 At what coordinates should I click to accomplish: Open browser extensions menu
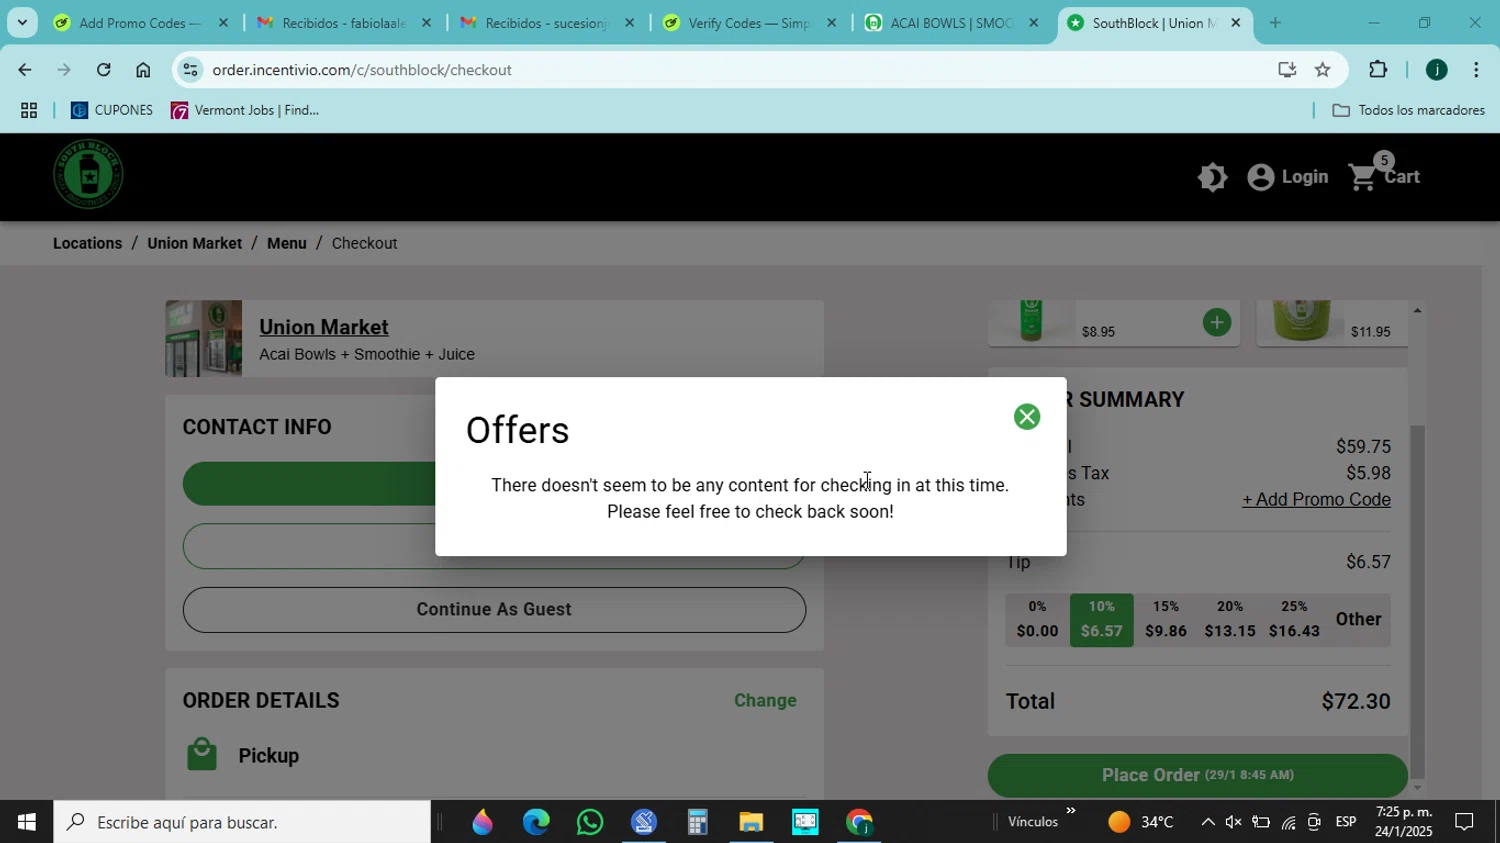[x=1378, y=70]
